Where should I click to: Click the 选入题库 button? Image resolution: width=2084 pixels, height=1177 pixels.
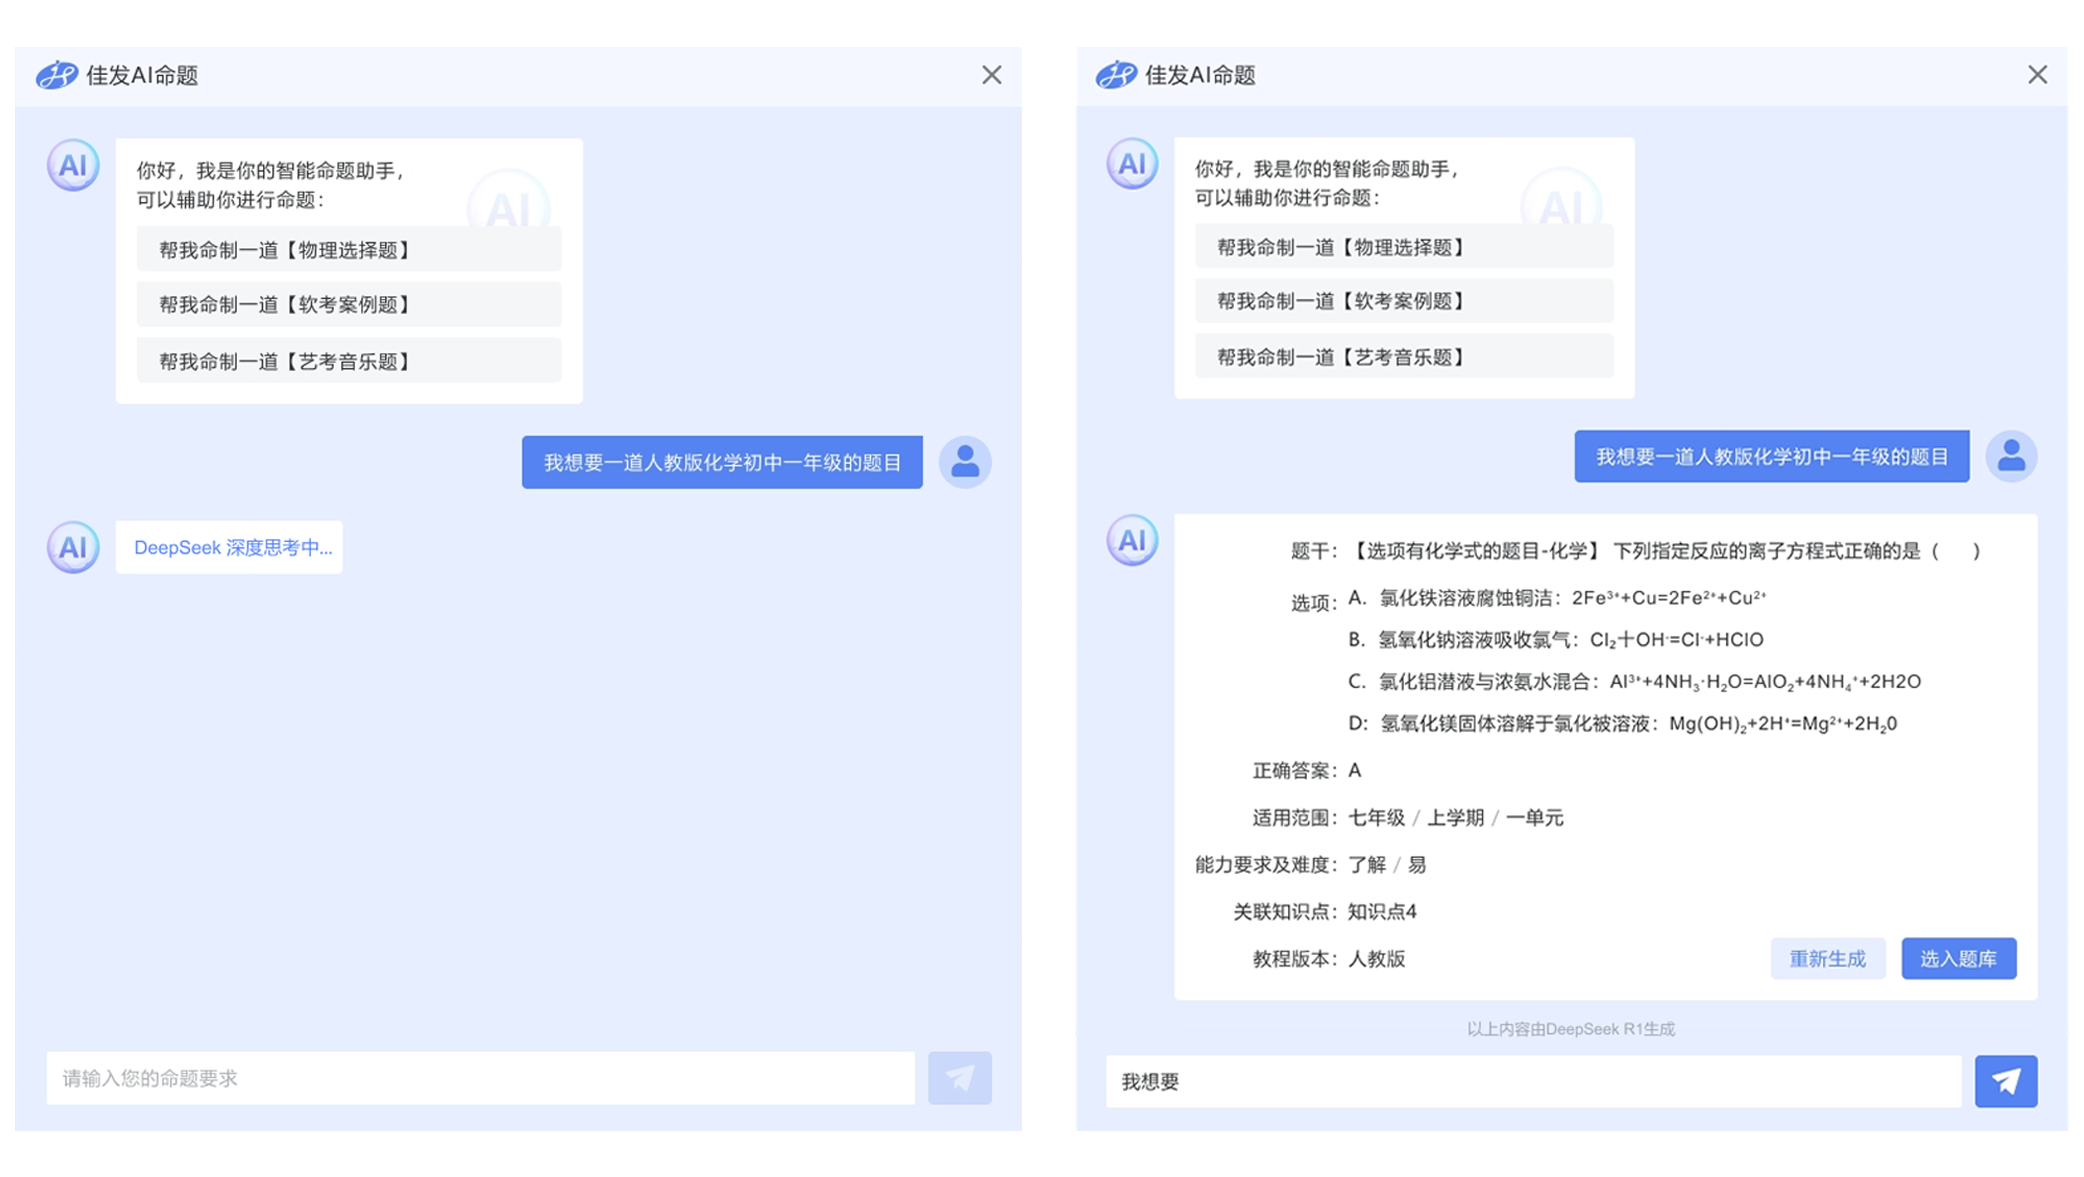pyautogui.click(x=1958, y=958)
